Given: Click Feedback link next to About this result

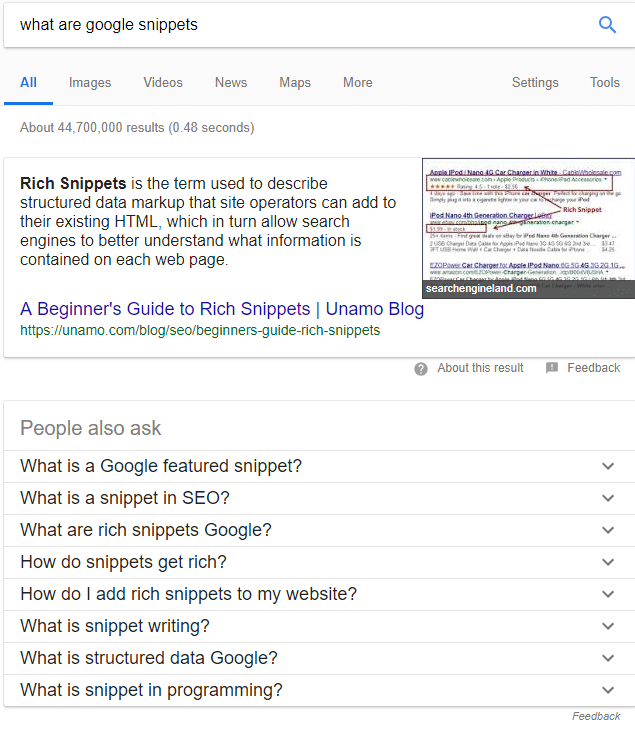Looking at the screenshot, I should pyautogui.click(x=594, y=368).
